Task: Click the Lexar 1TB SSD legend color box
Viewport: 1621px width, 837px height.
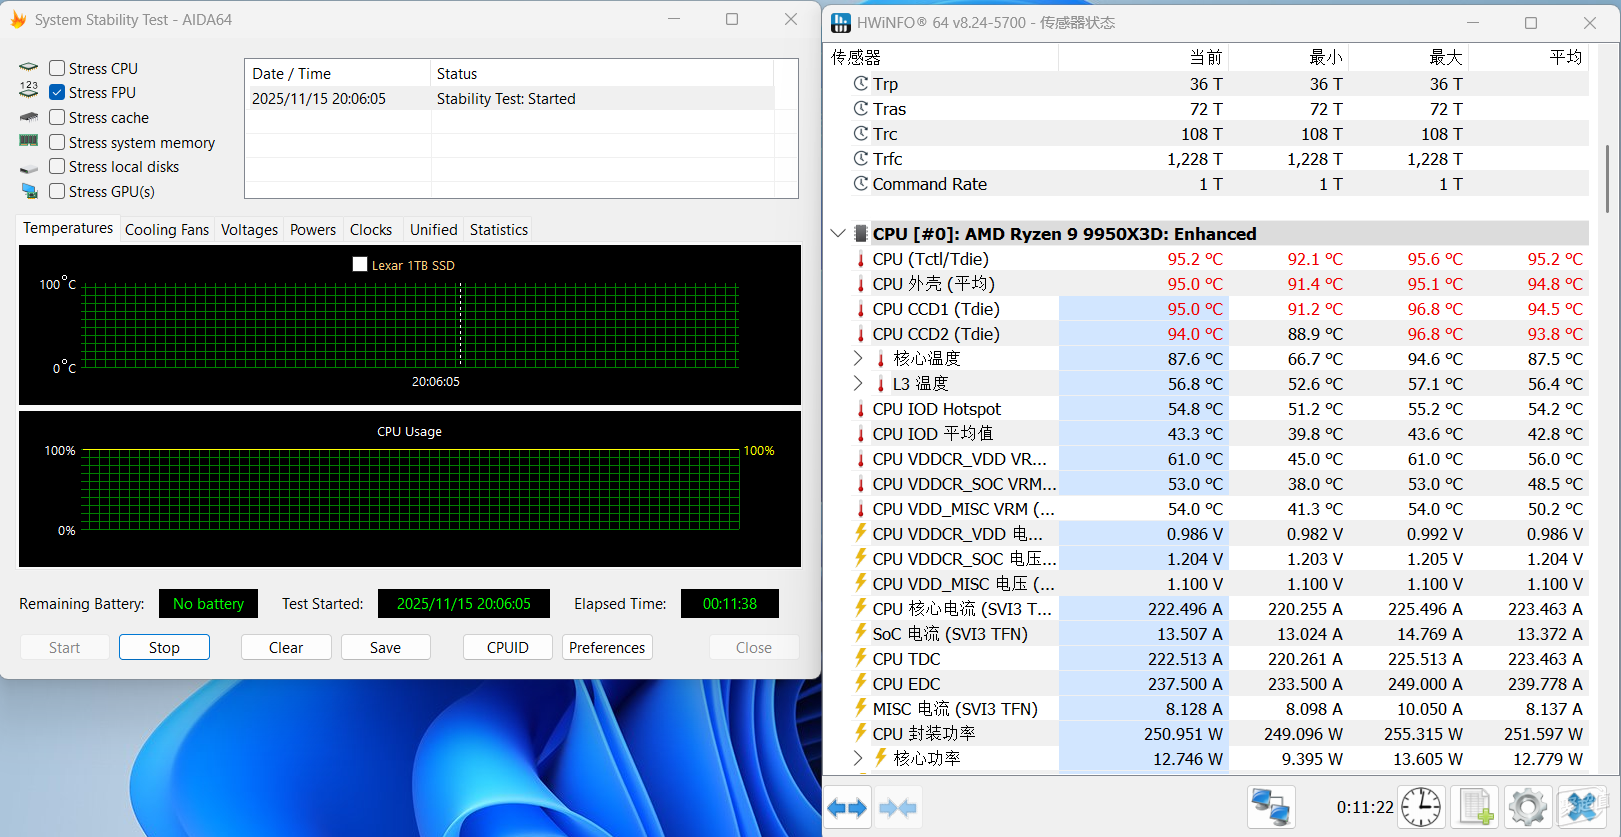Action: pos(360,265)
